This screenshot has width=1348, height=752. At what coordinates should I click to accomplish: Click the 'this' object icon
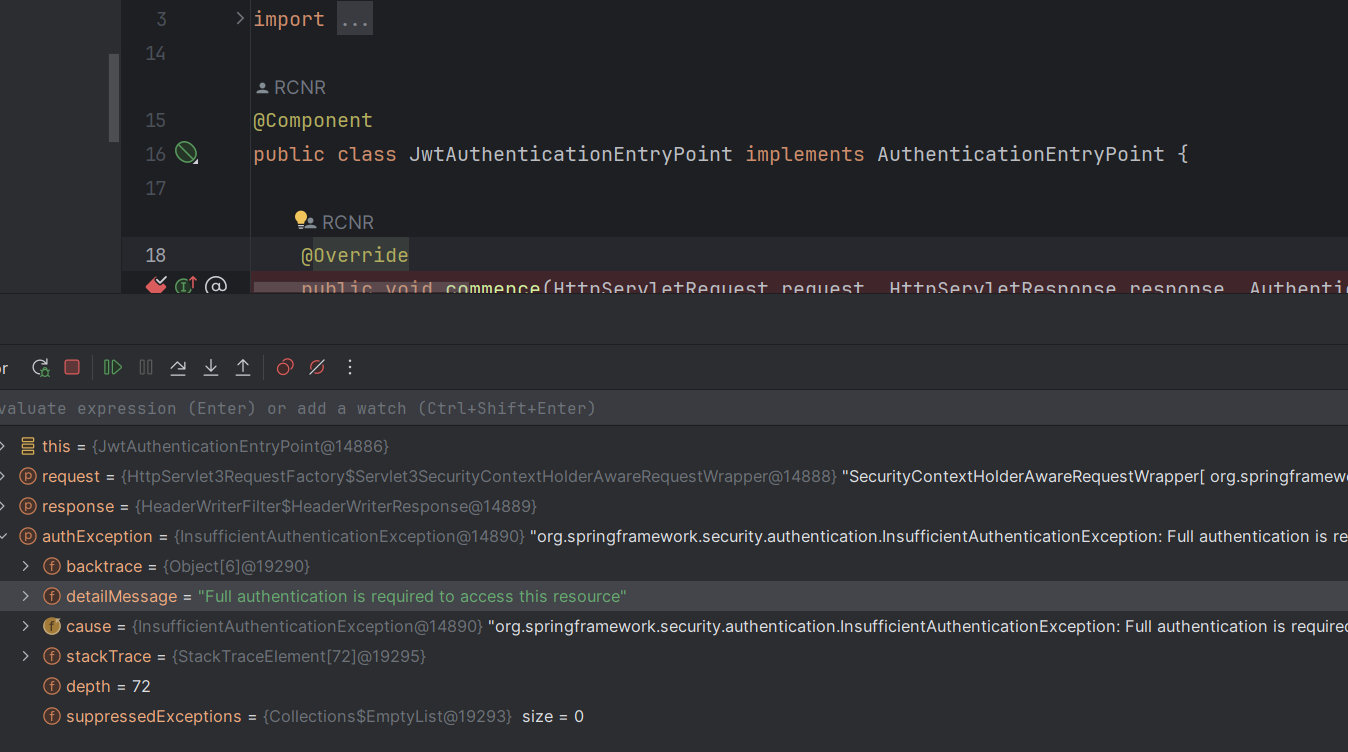point(28,446)
